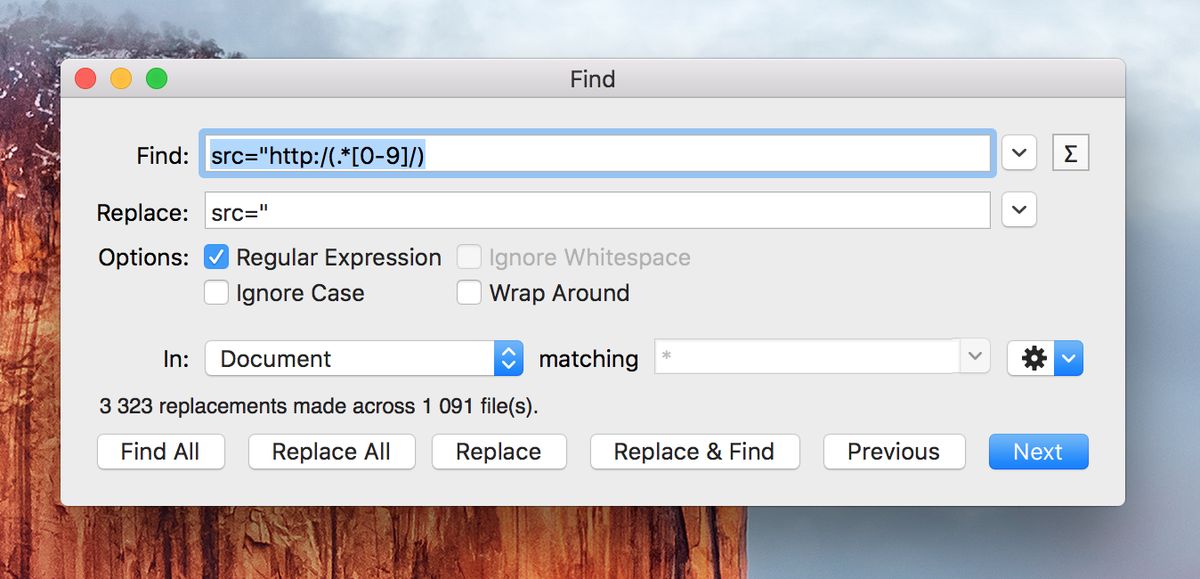Focus the Replace text field
Viewport: 1200px width, 579px height.
597,211
